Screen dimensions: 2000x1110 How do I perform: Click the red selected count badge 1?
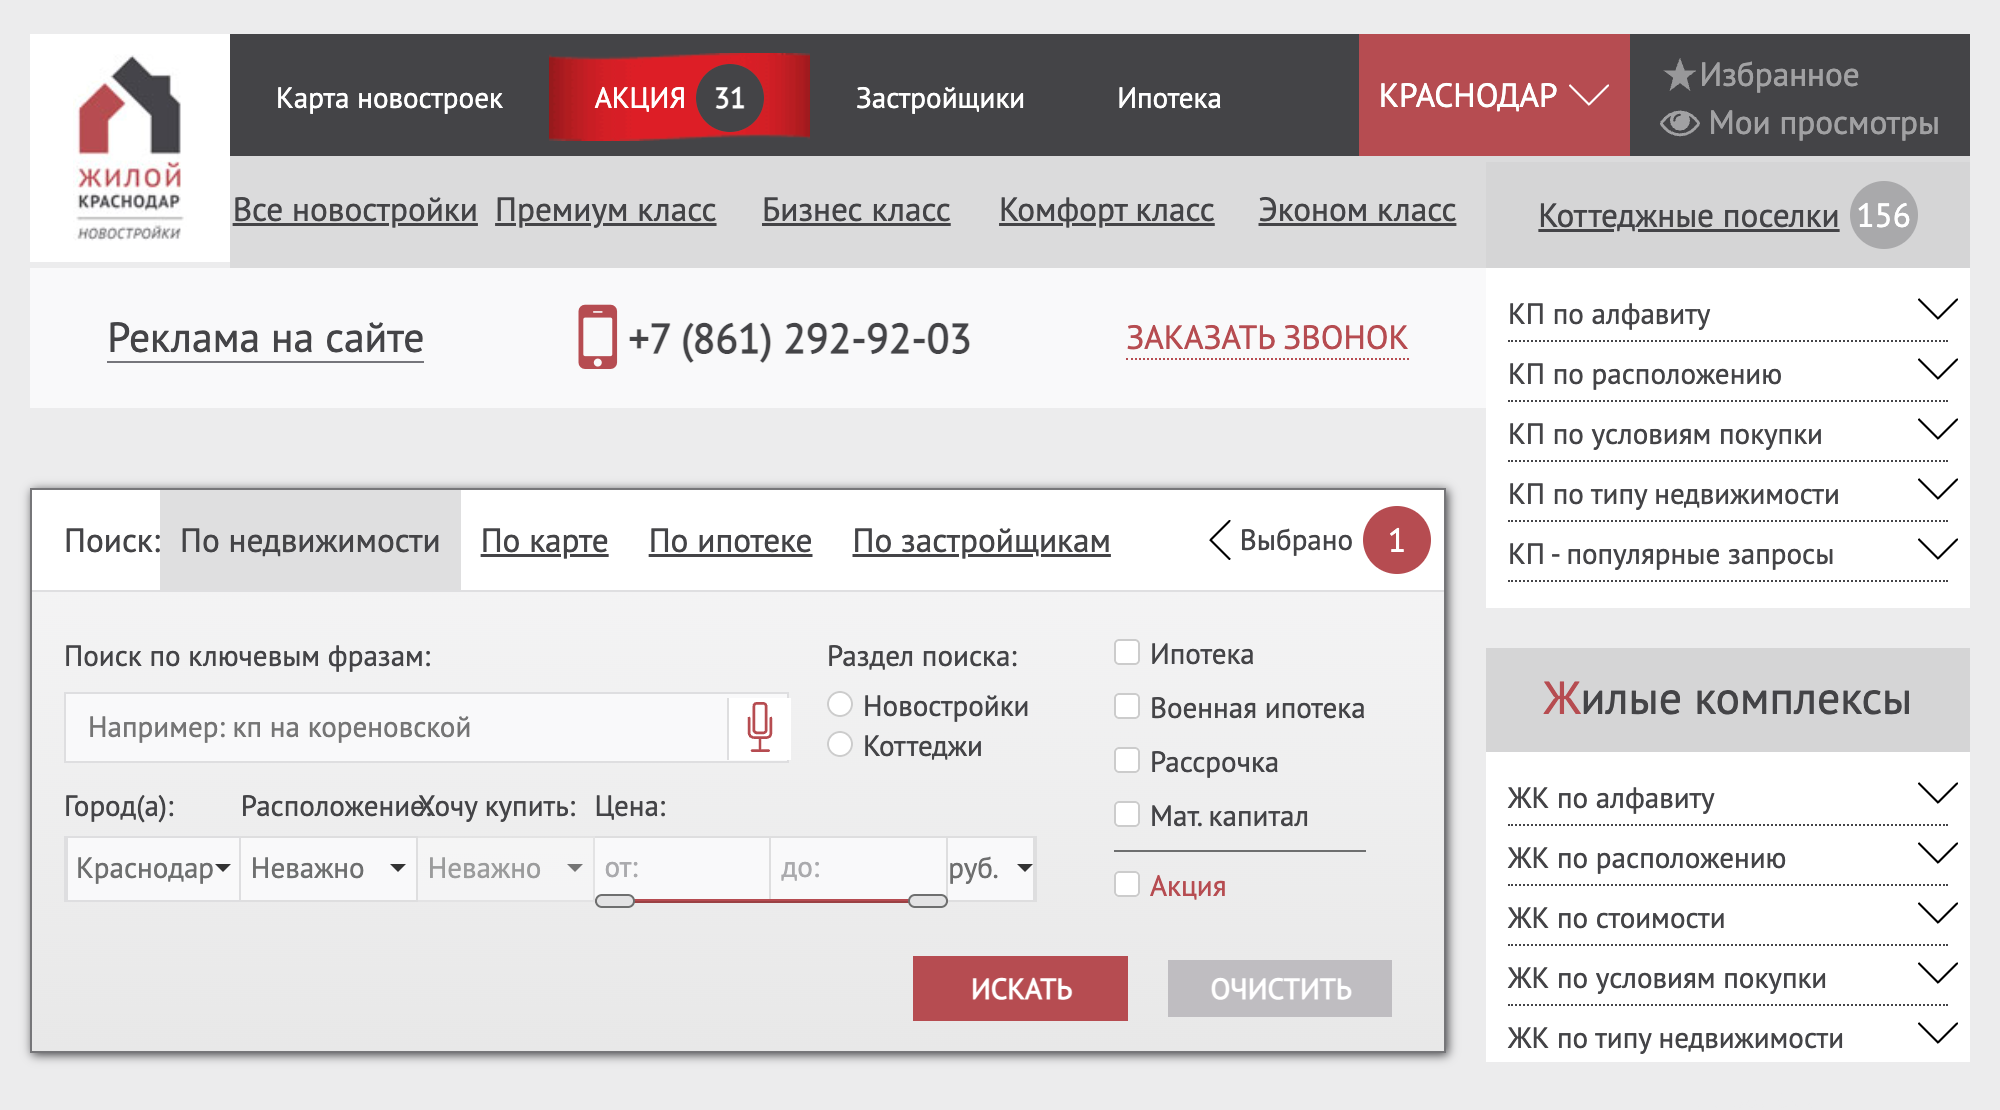coord(1396,540)
